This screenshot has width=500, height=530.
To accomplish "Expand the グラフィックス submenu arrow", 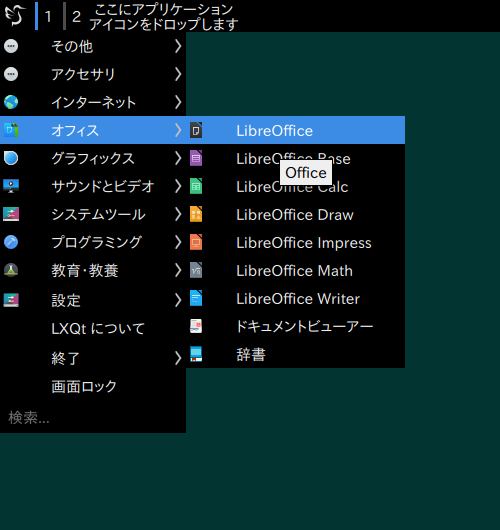I will coord(178,158).
